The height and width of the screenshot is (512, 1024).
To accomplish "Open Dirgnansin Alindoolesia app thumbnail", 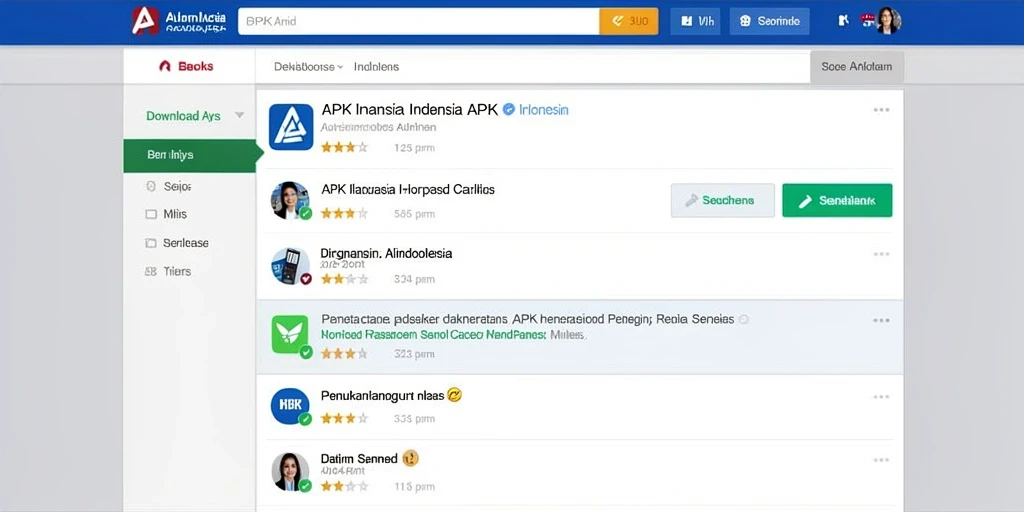I will tap(291, 266).
